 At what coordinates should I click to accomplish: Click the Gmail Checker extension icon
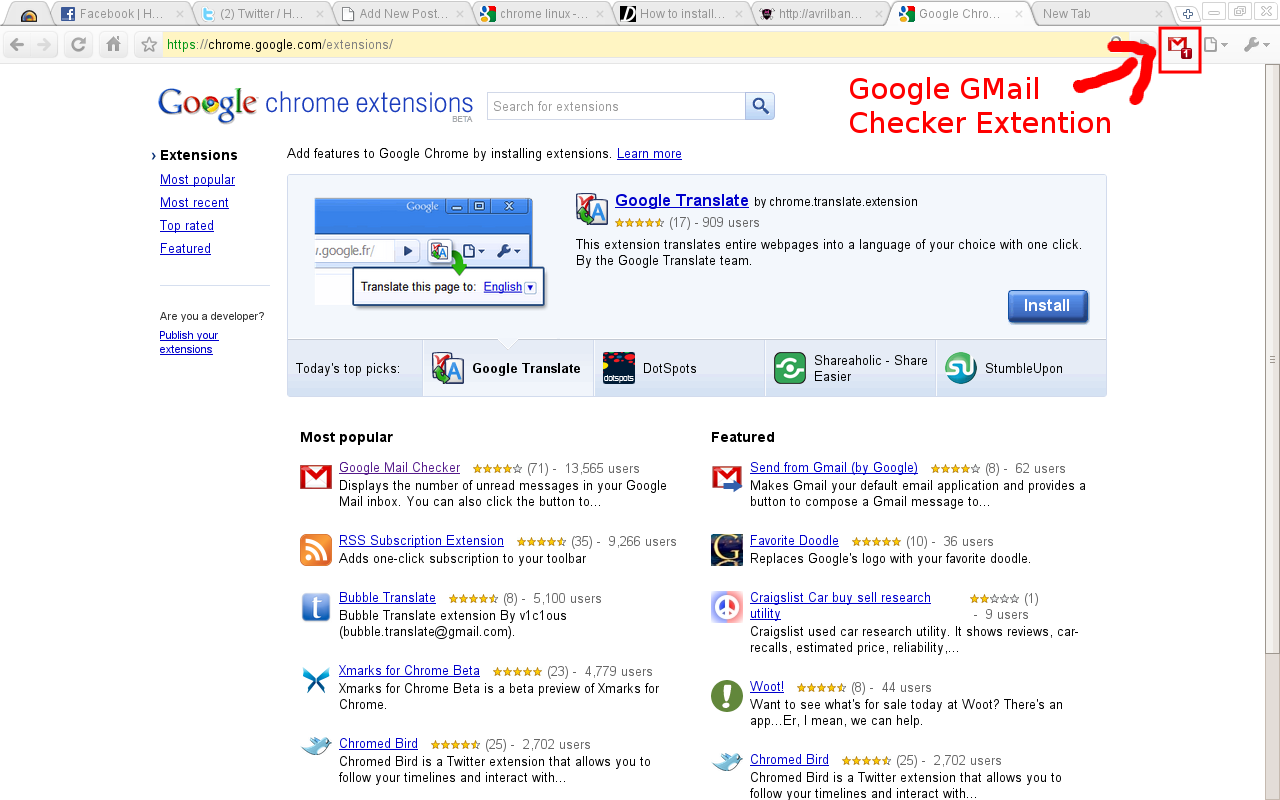click(x=1179, y=45)
